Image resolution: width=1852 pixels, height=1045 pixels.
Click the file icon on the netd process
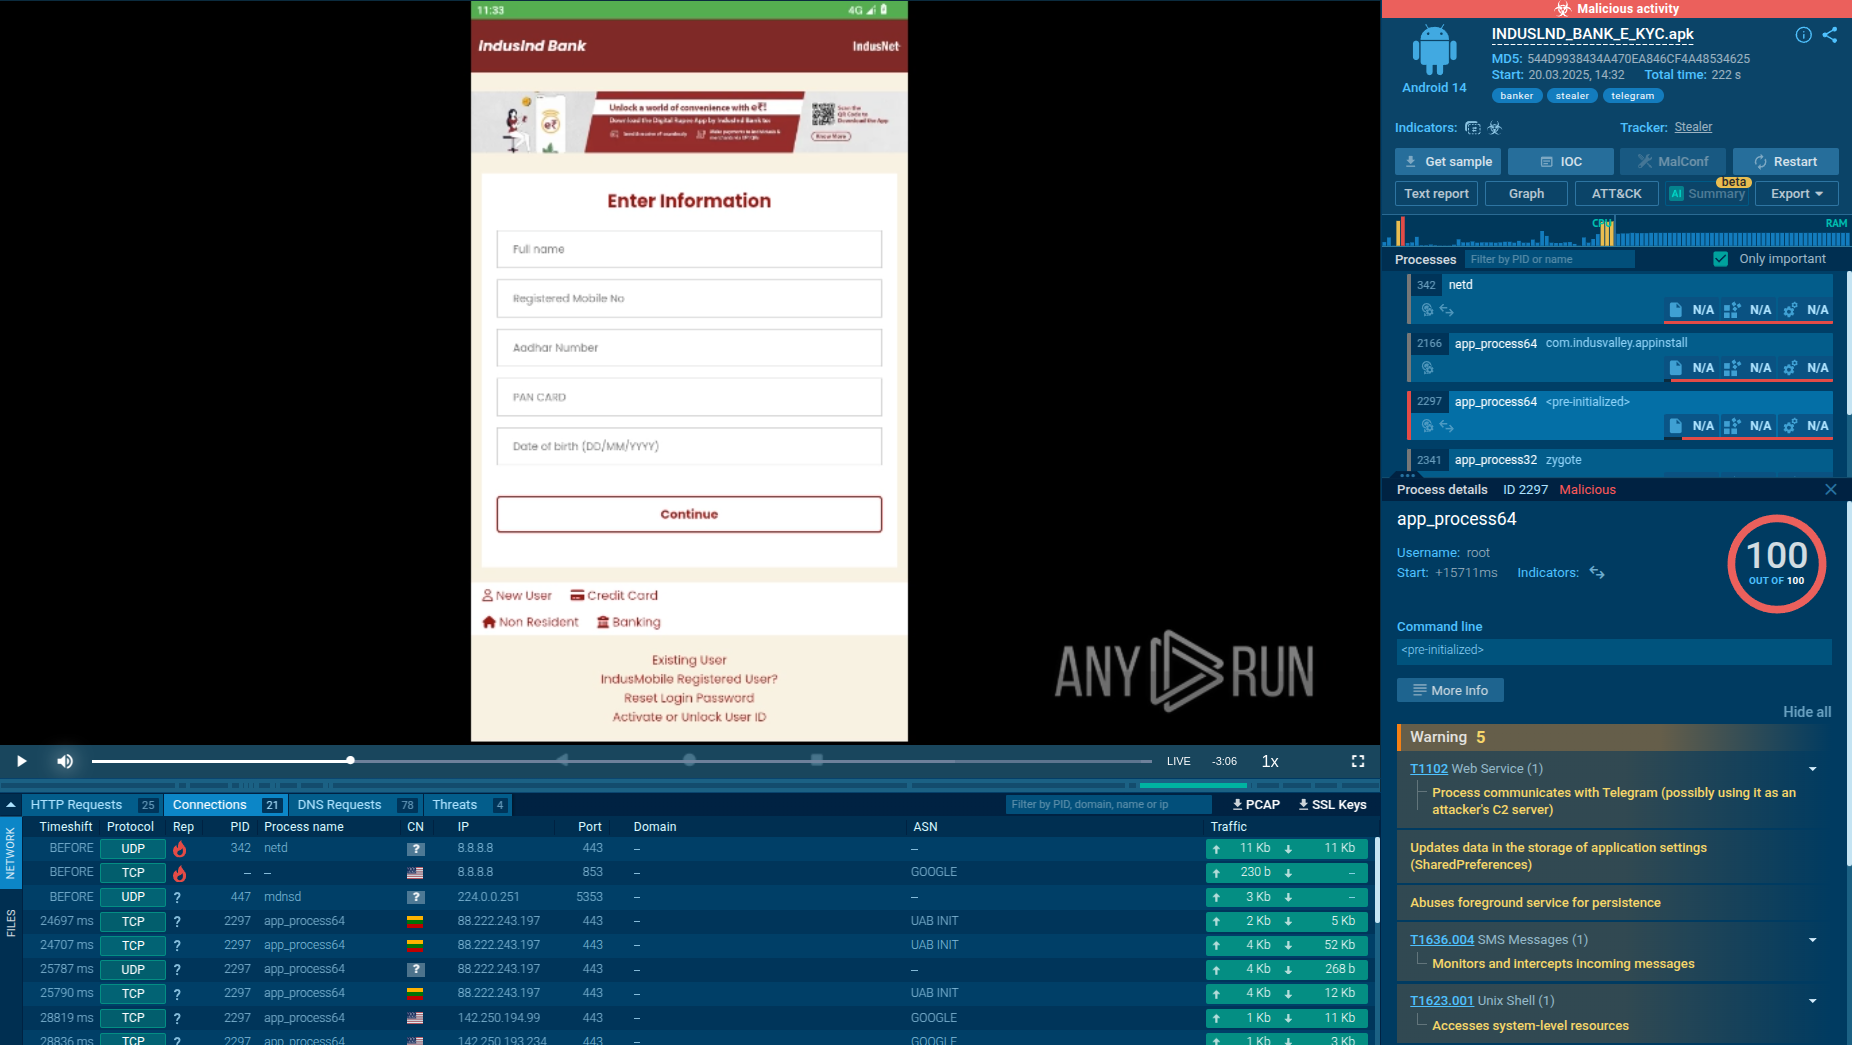pos(1675,310)
